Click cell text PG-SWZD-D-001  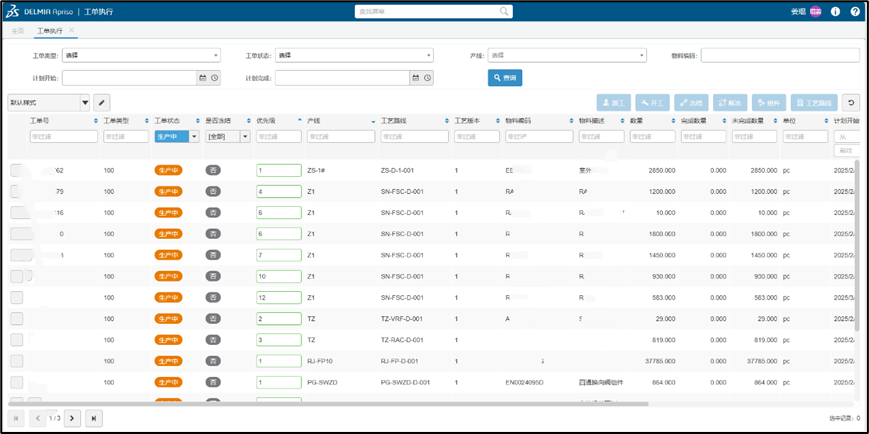[406, 382]
